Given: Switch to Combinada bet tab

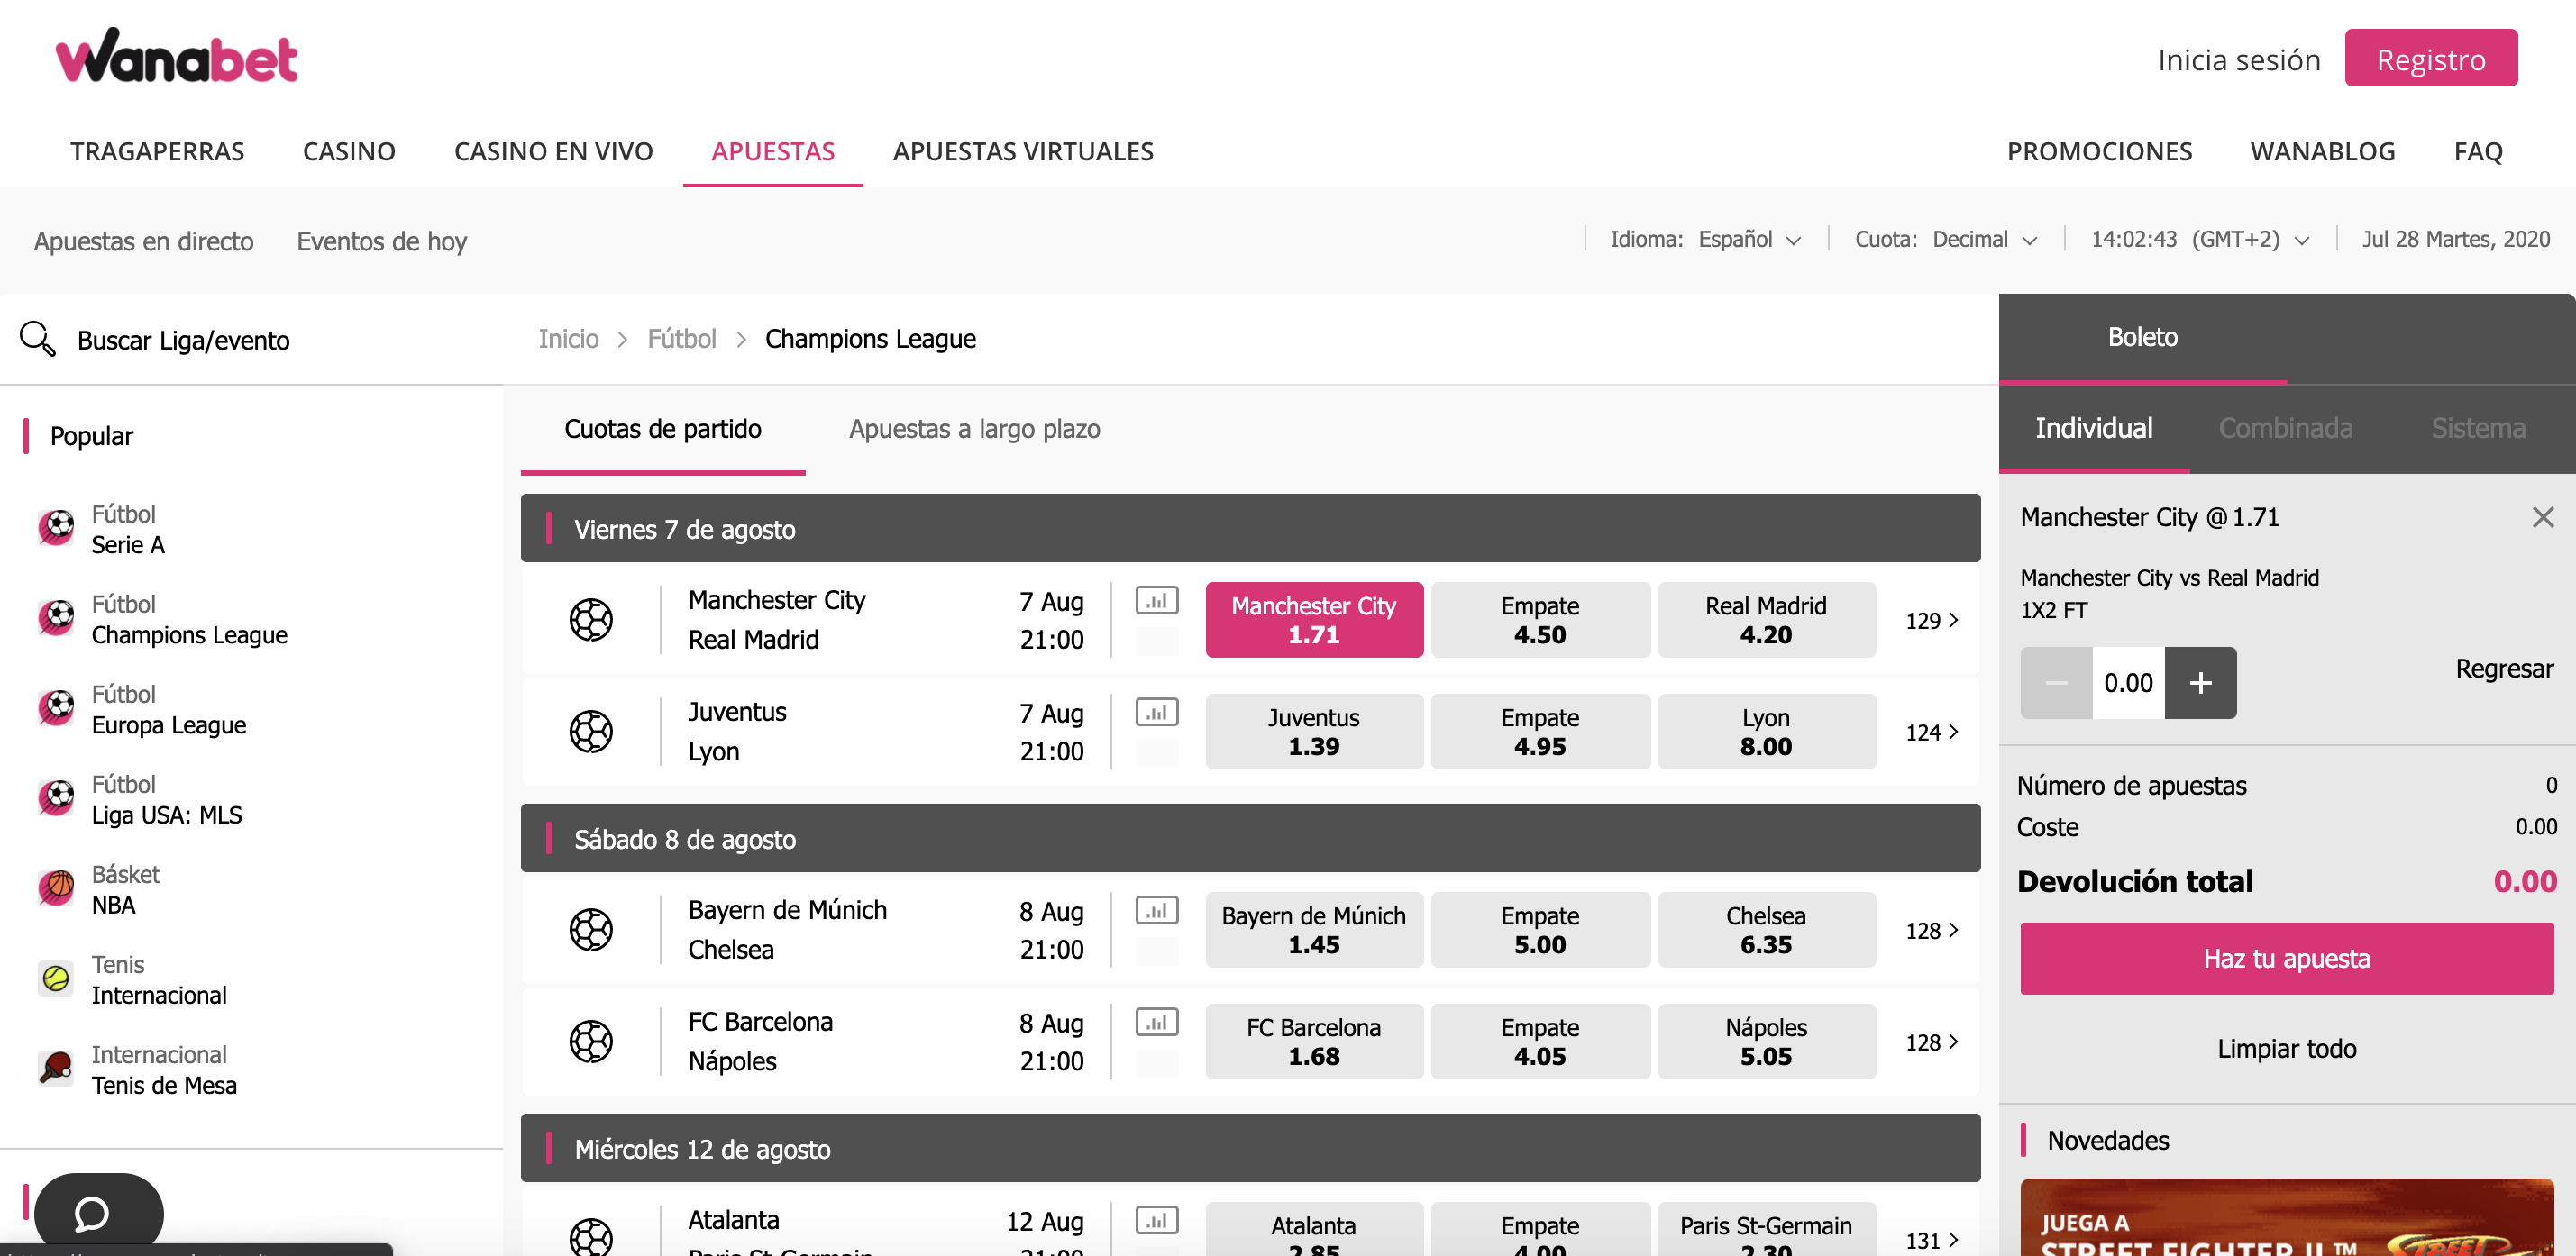Looking at the screenshot, I should click(x=2285, y=429).
